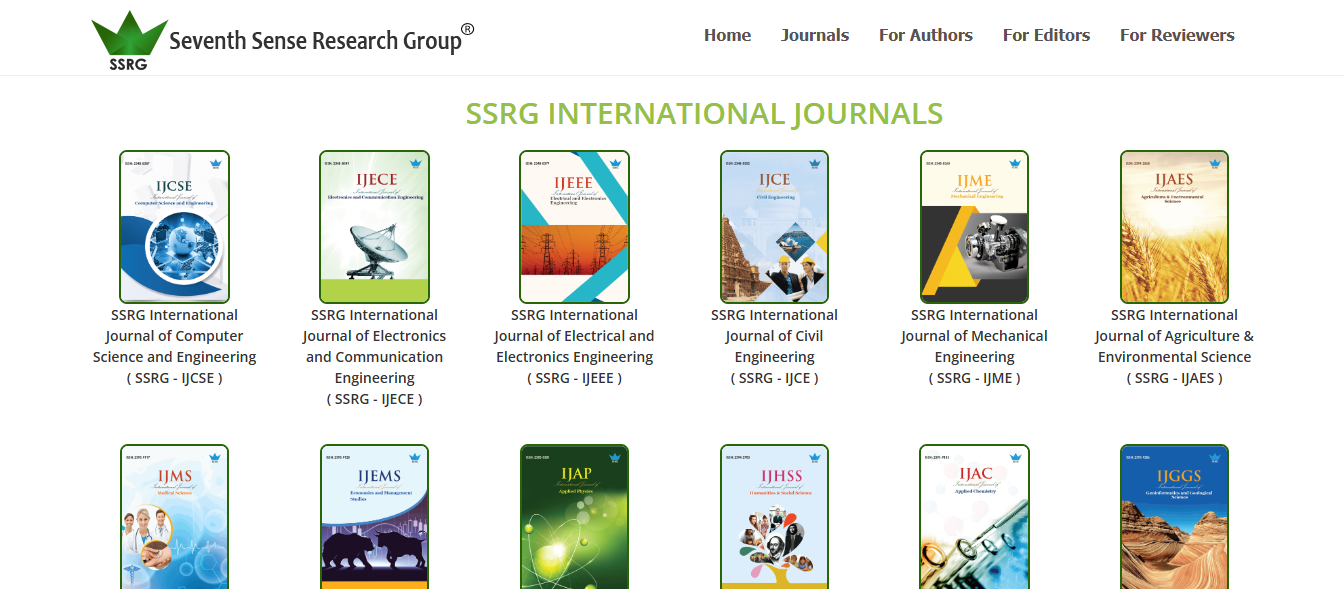
Task: Open the Journals menu
Action: pyautogui.click(x=815, y=35)
